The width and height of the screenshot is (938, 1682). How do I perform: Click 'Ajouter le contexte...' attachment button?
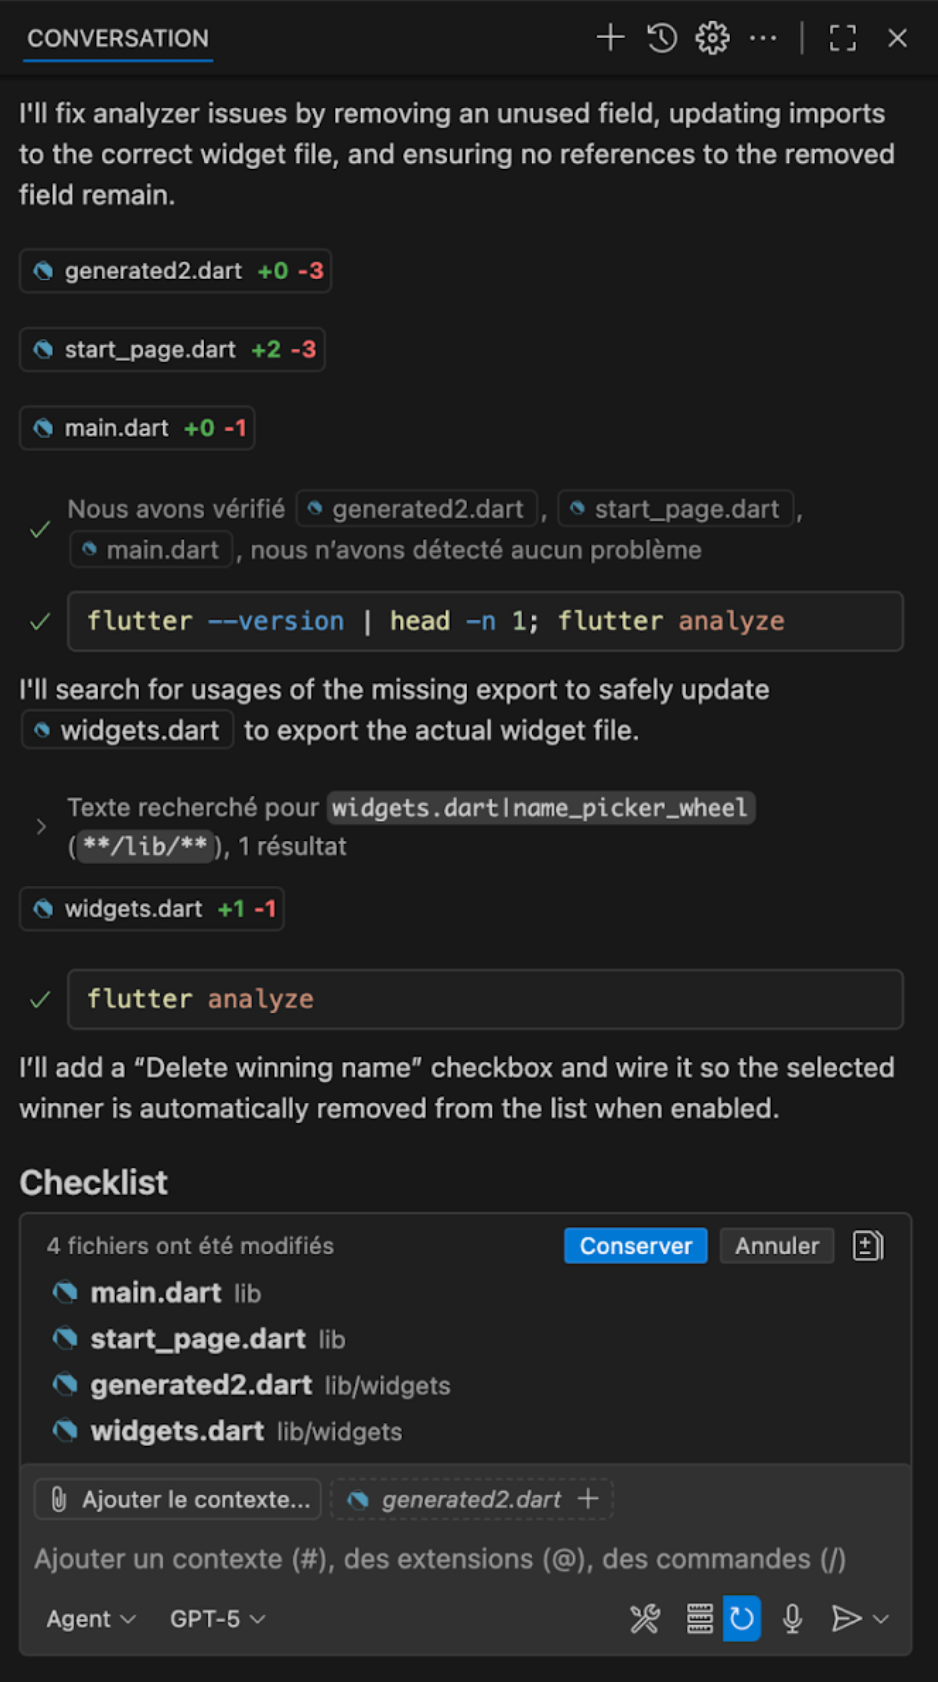(178, 1499)
